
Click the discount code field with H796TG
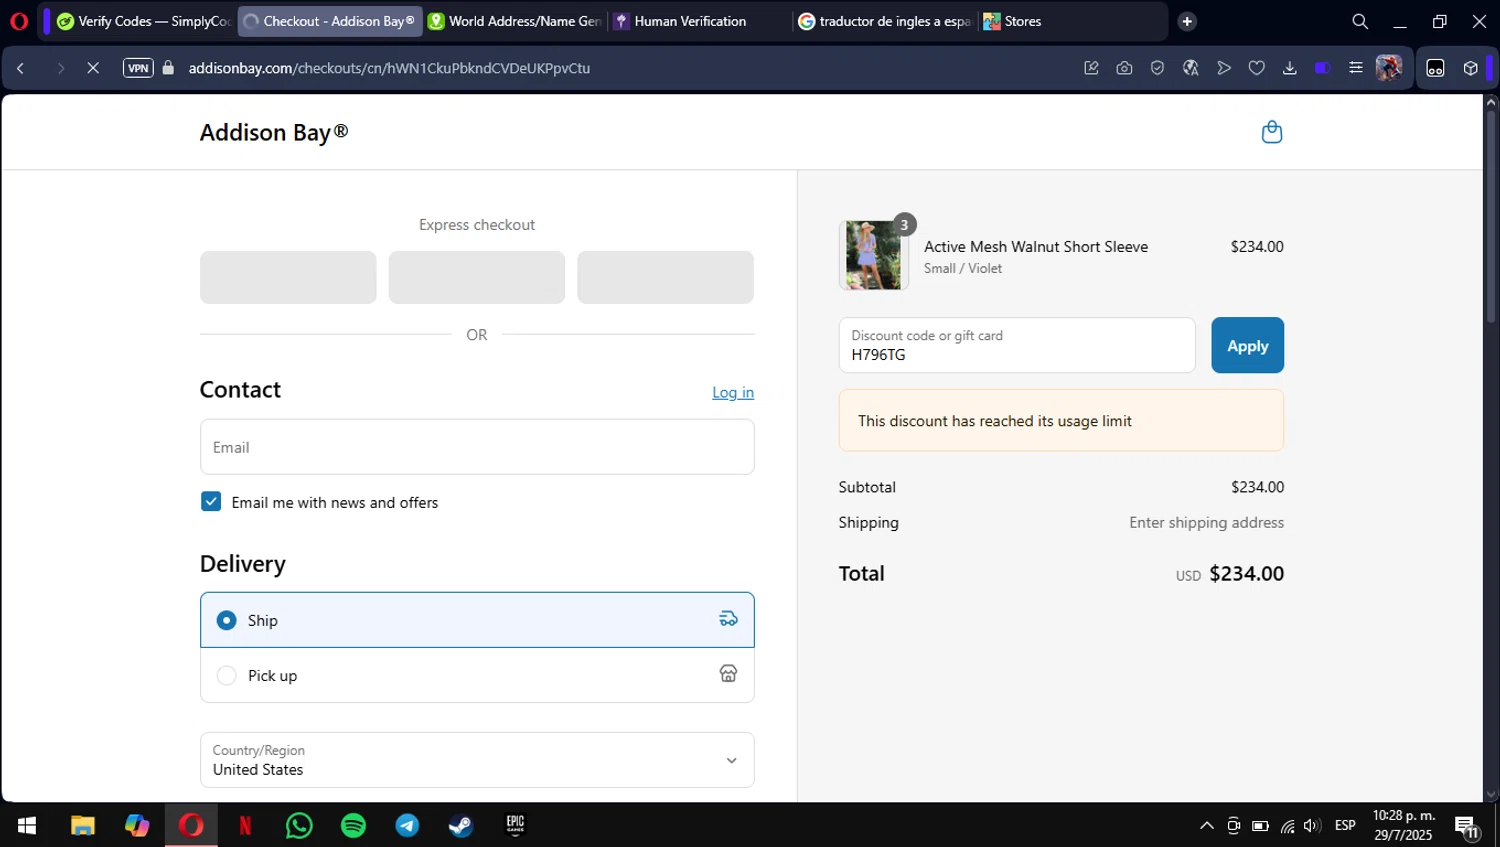click(1017, 345)
